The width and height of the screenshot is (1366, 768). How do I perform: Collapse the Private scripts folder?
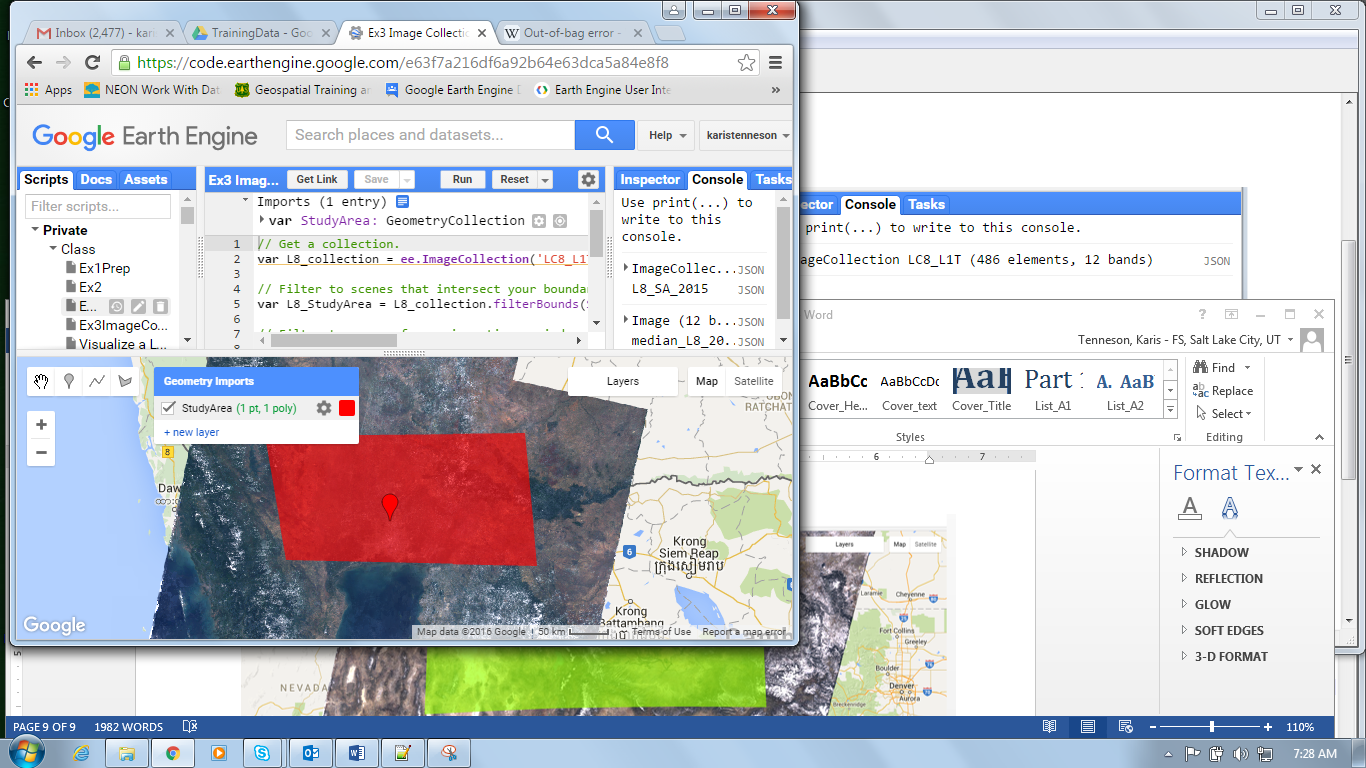[35, 230]
